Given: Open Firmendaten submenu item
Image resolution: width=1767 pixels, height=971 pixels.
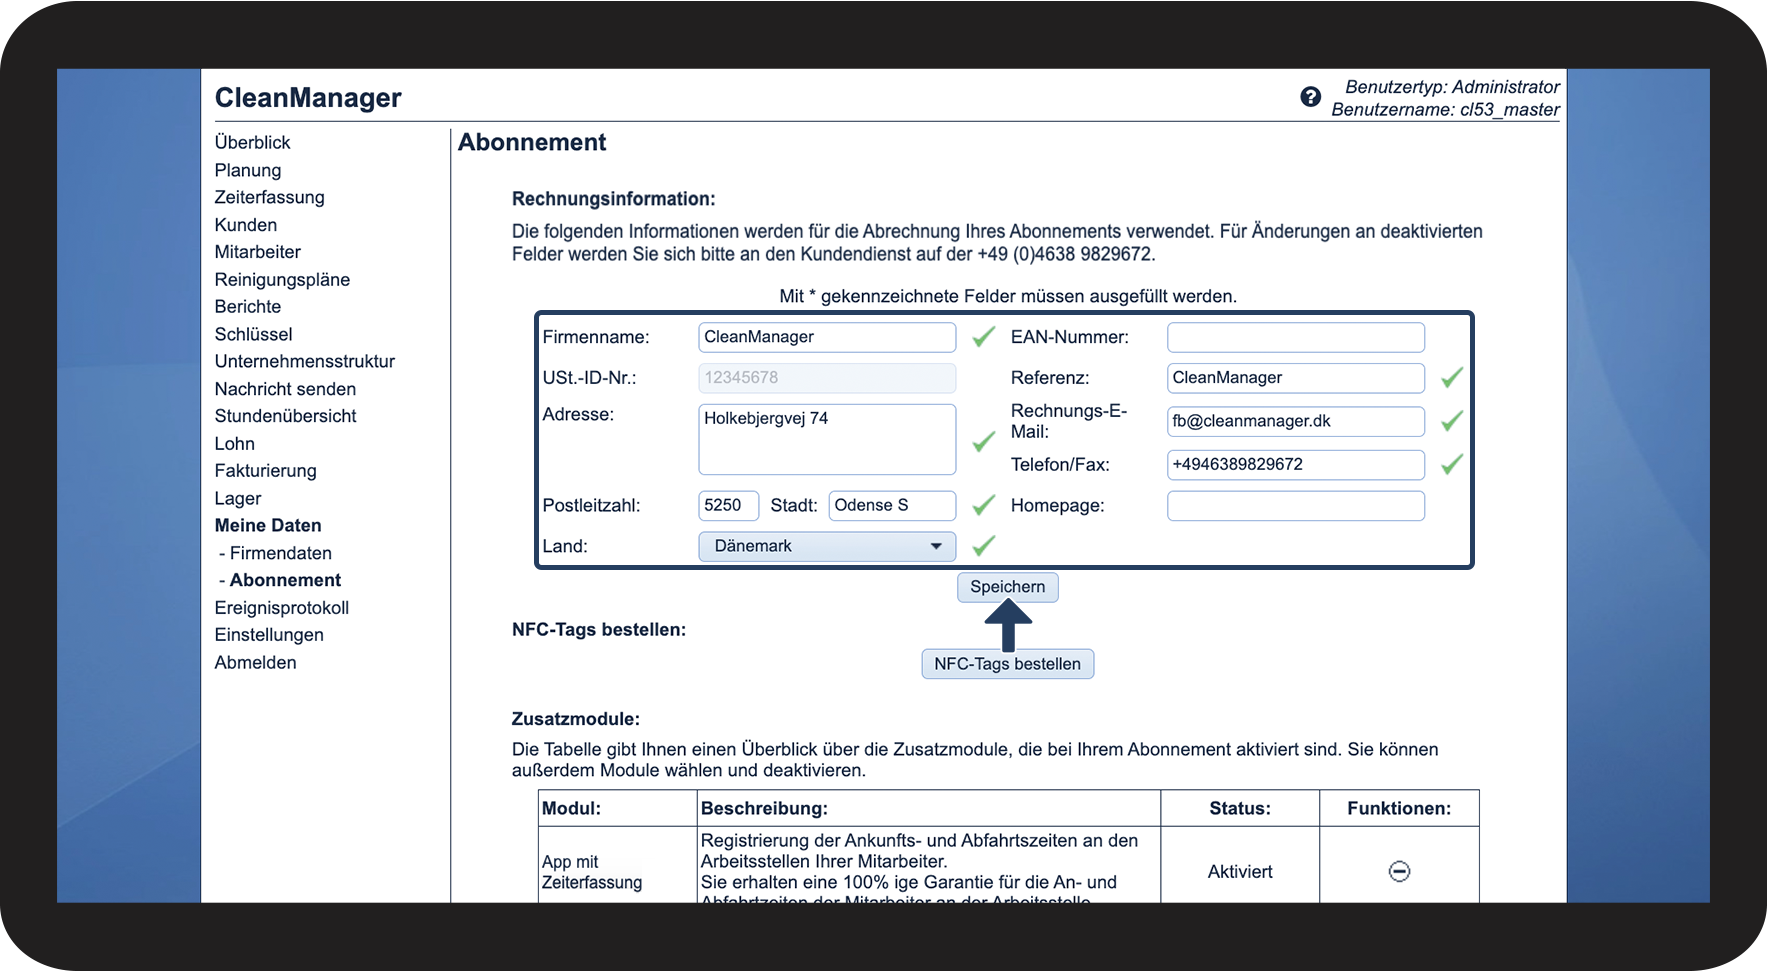Looking at the screenshot, I should coord(280,553).
